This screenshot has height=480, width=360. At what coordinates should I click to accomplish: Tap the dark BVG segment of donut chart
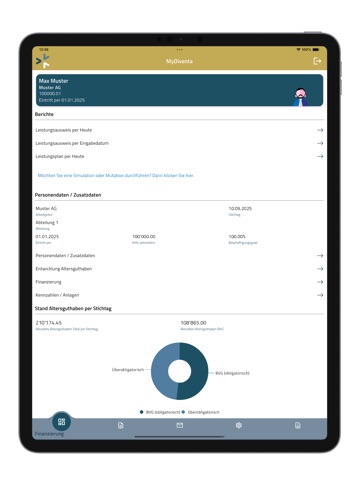198,373
